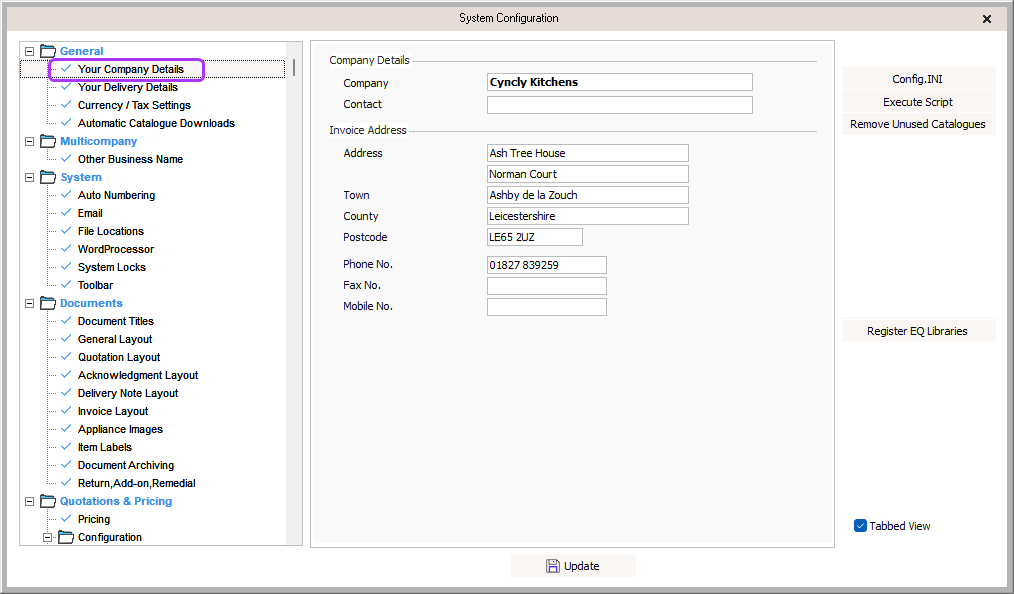
Task: Select the Quotations & Pricing label
Action: 116,501
